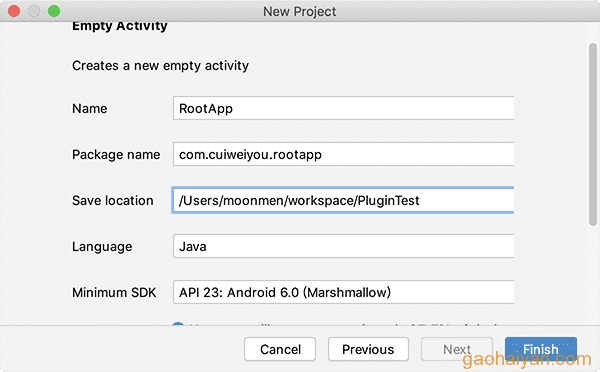Go back with the Previous button
The width and height of the screenshot is (600, 372).
point(368,349)
